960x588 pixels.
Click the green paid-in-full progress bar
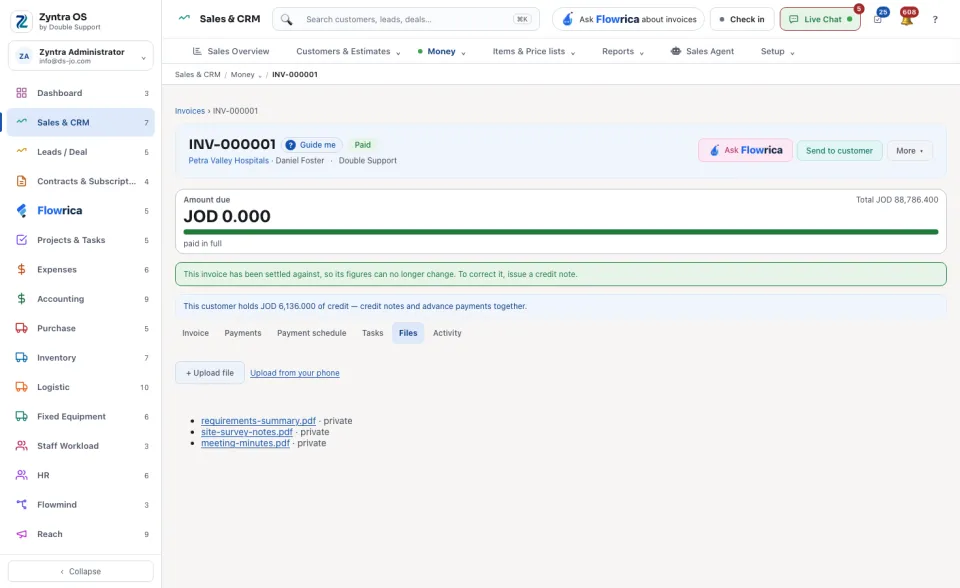click(x=561, y=232)
